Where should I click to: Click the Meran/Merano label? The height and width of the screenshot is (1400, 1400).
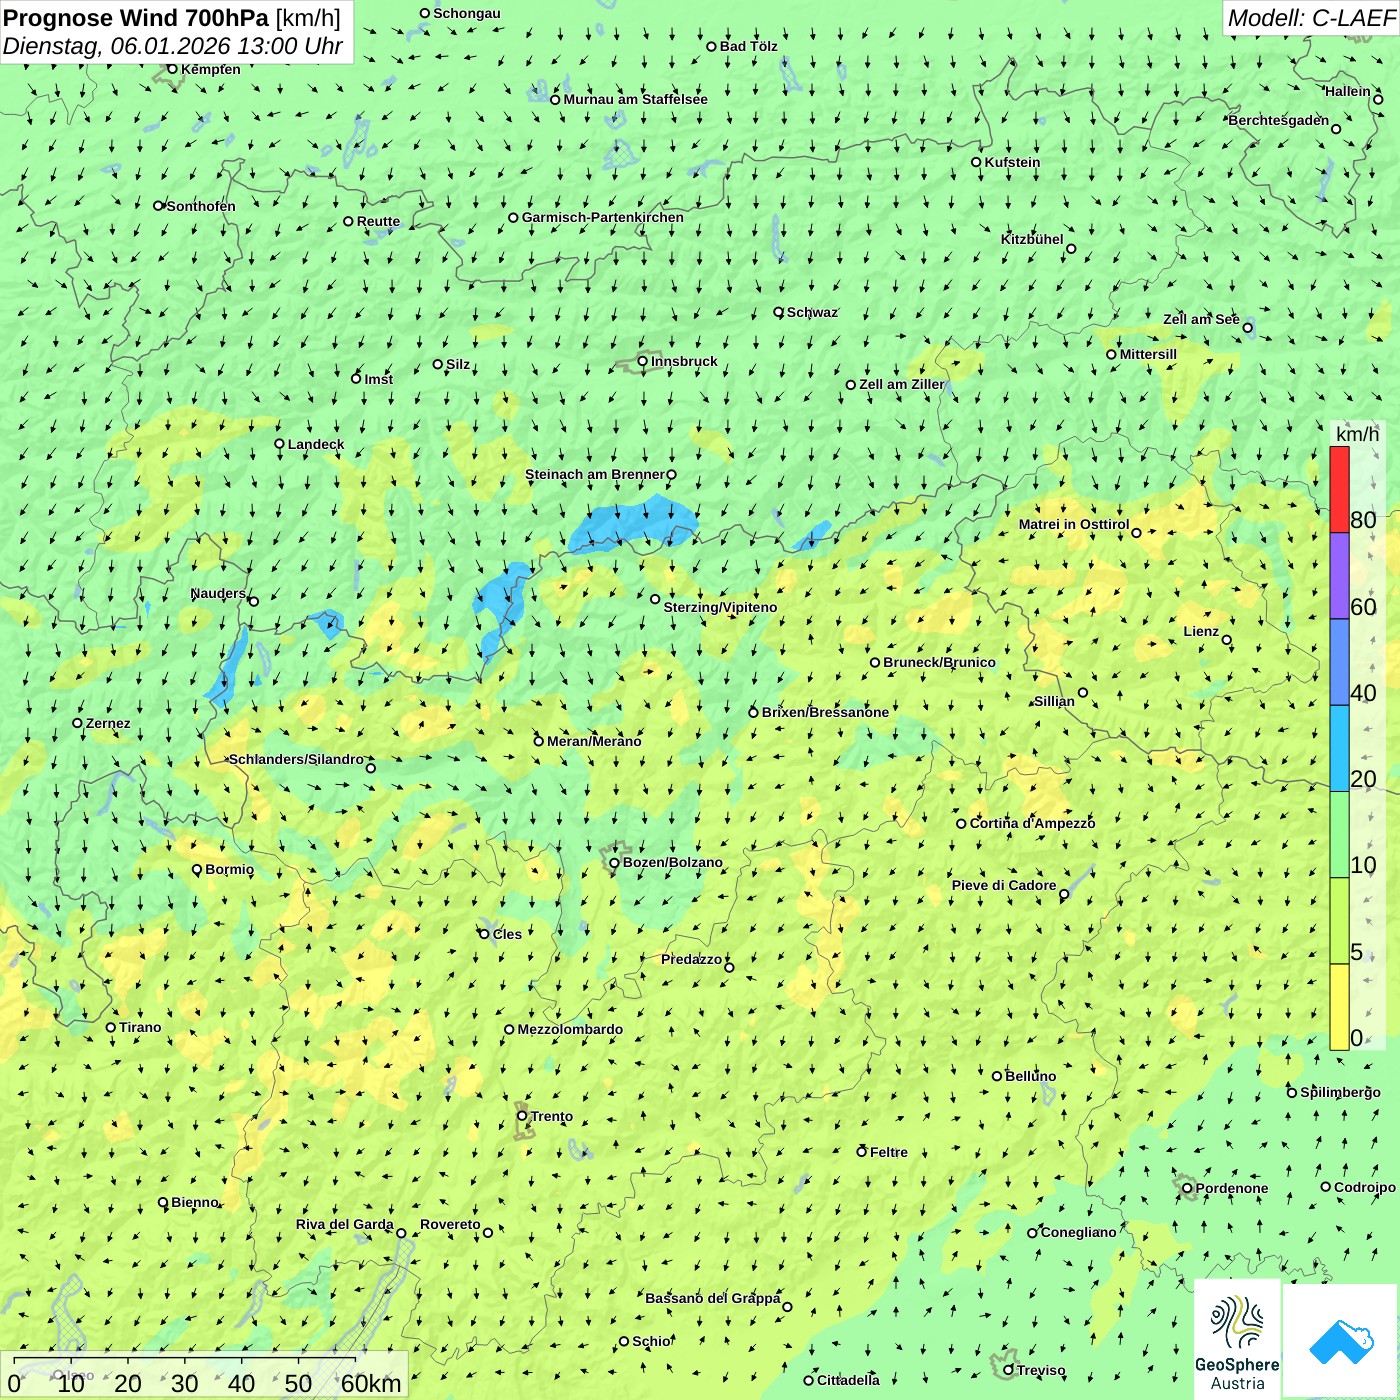point(594,741)
